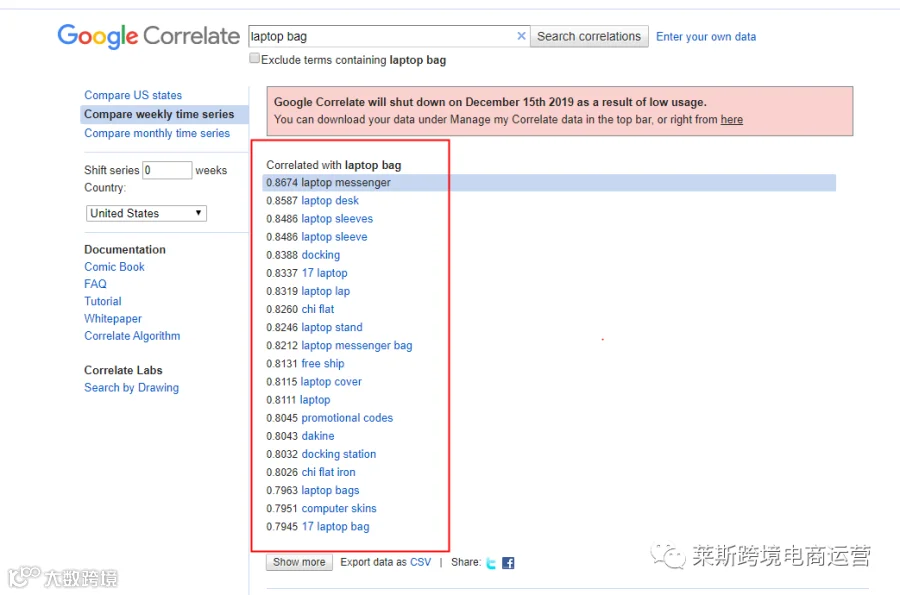Viewport: 900px width, 595px height.
Task: Select 'docking station' correlation
Action: (x=339, y=454)
